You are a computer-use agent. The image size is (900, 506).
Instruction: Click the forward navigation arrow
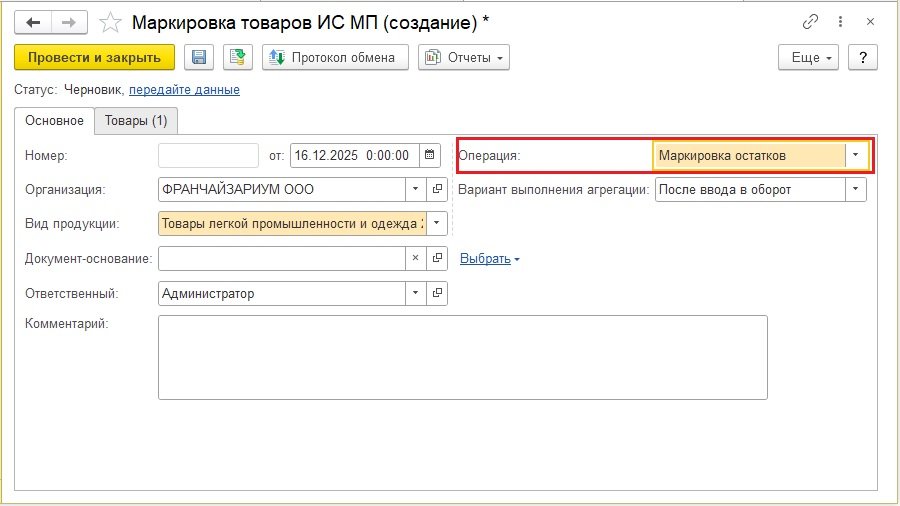click(69, 22)
